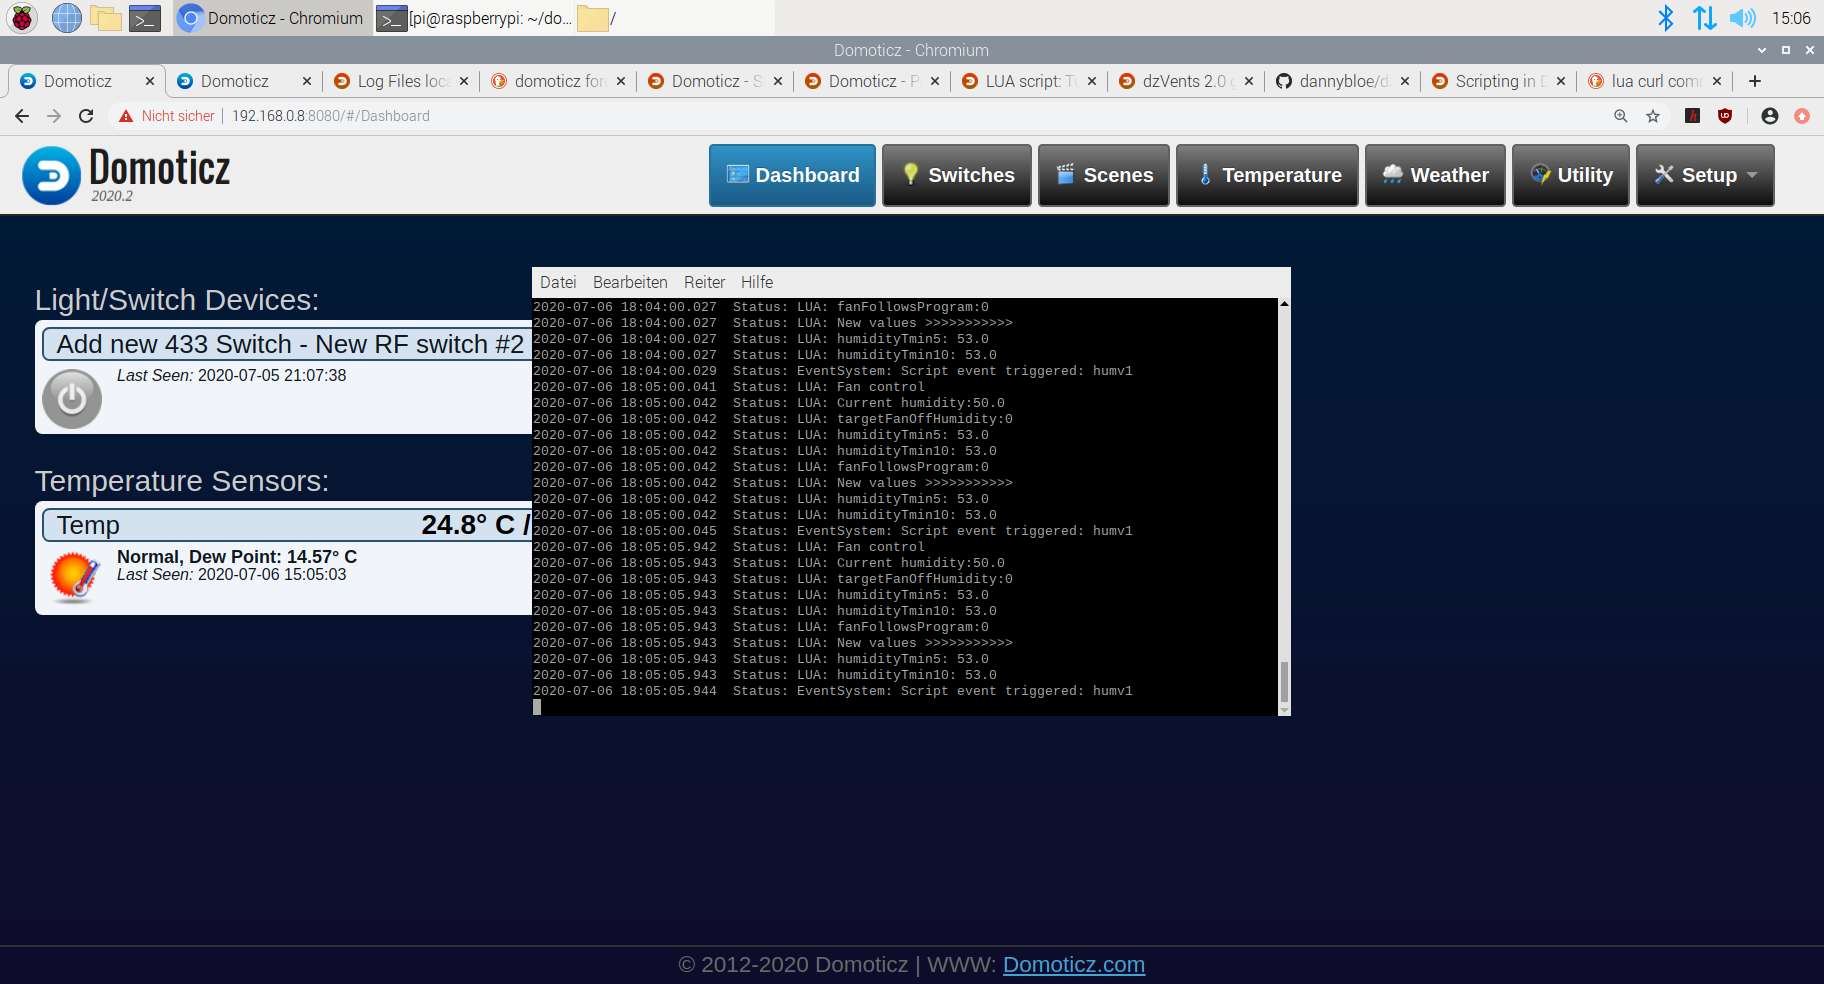The height and width of the screenshot is (984, 1824).
Task: Select 'Domoticz - Chromium' in taskbar
Action: point(272,18)
